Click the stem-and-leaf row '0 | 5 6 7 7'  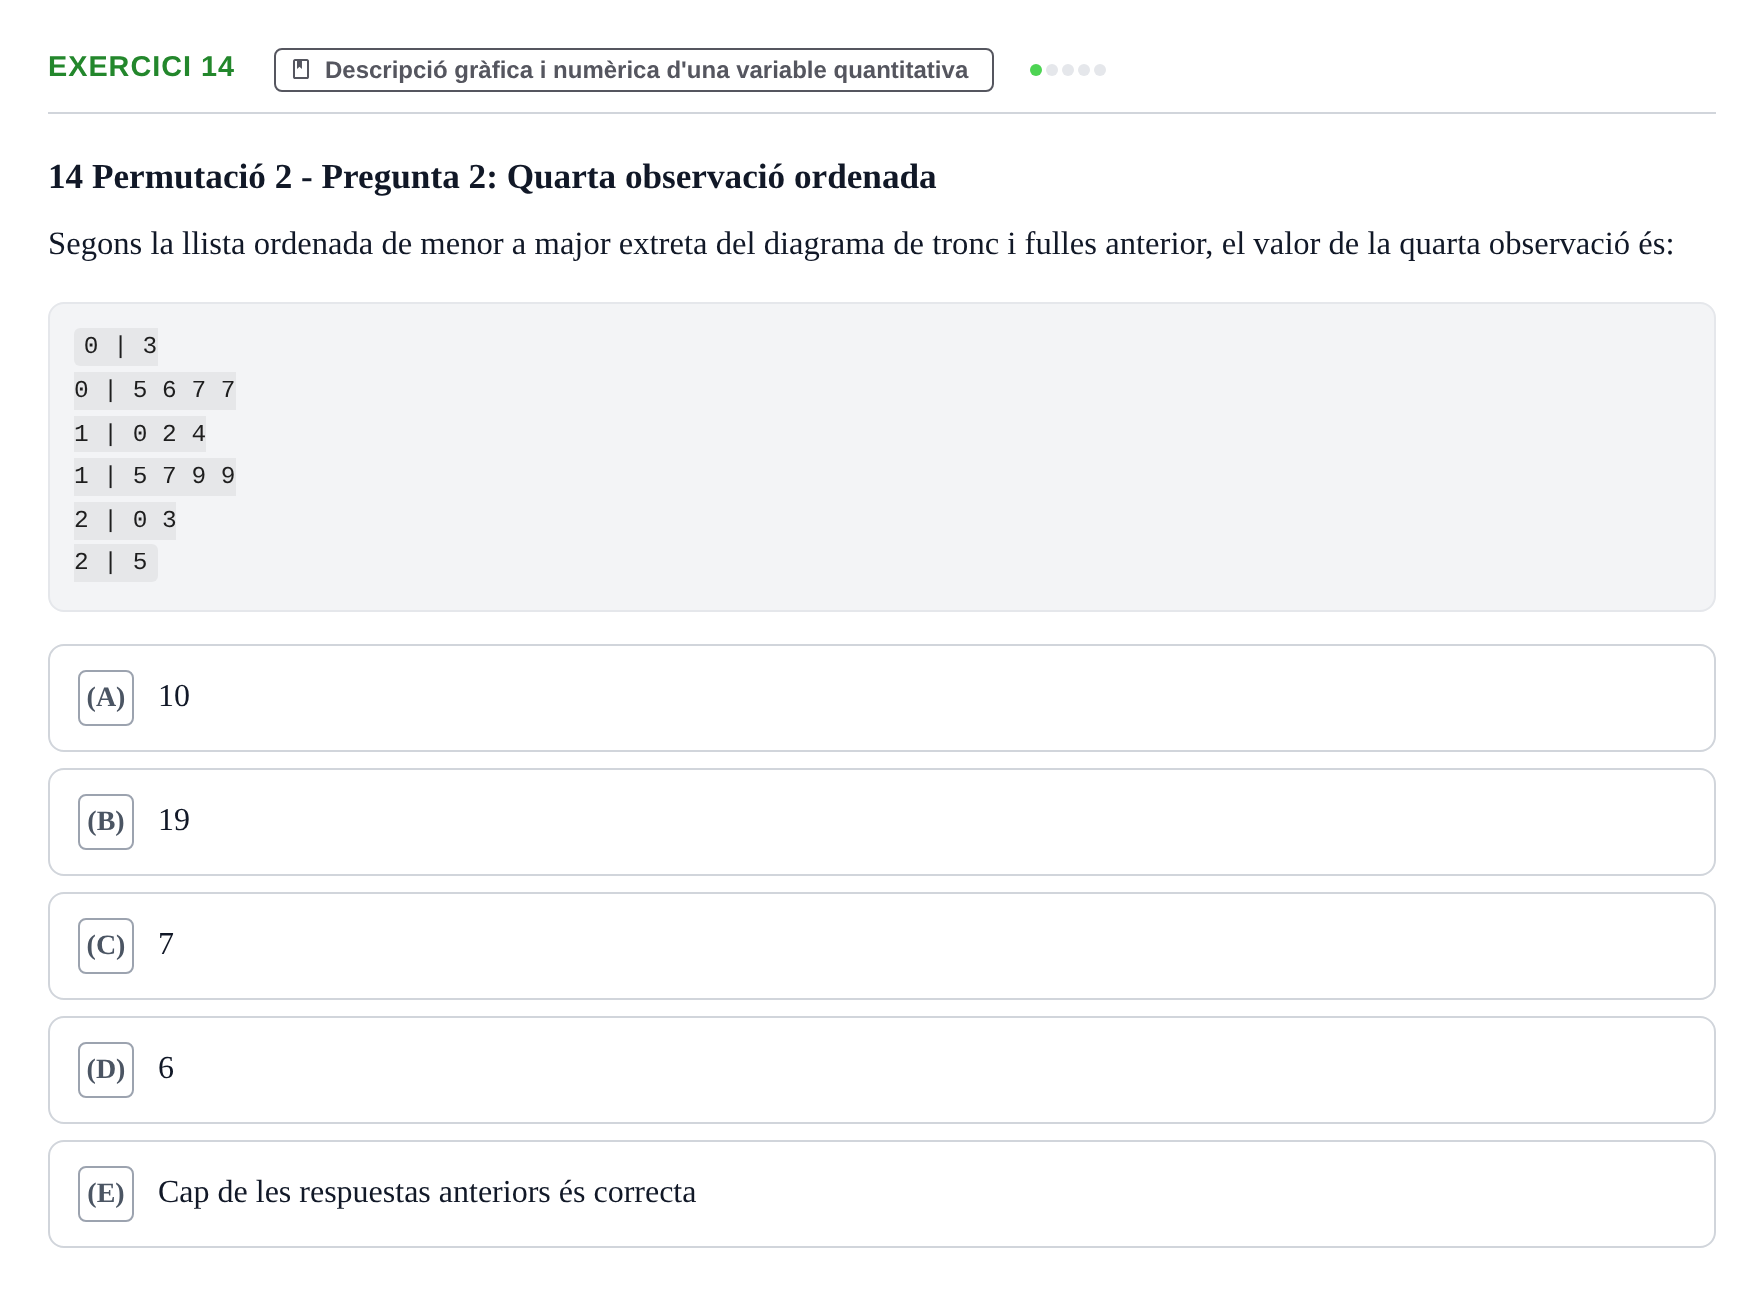[x=155, y=390]
